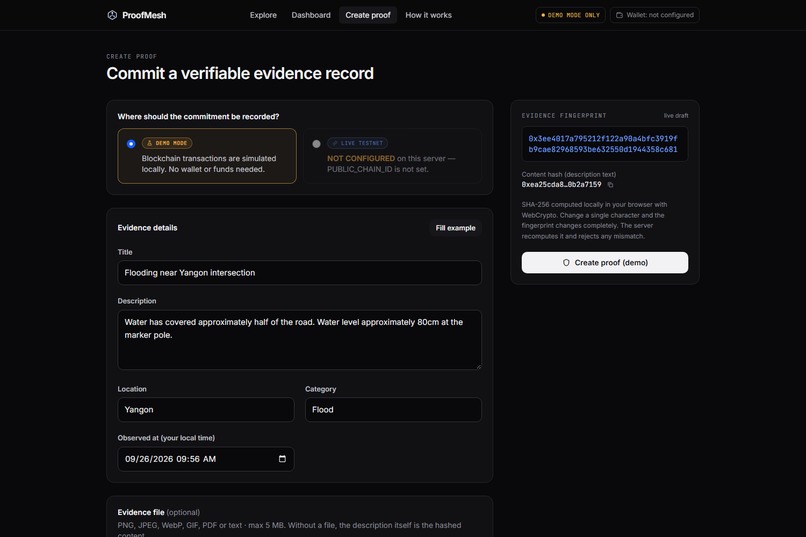Click the Description resize handle corner
The image size is (806, 537).
click(478, 366)
